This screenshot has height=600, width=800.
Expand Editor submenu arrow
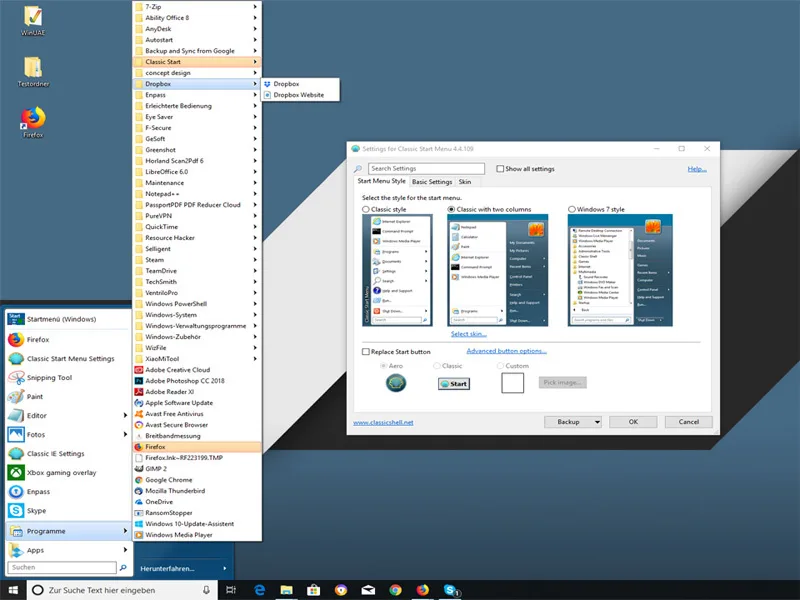(x=125, y=415)
